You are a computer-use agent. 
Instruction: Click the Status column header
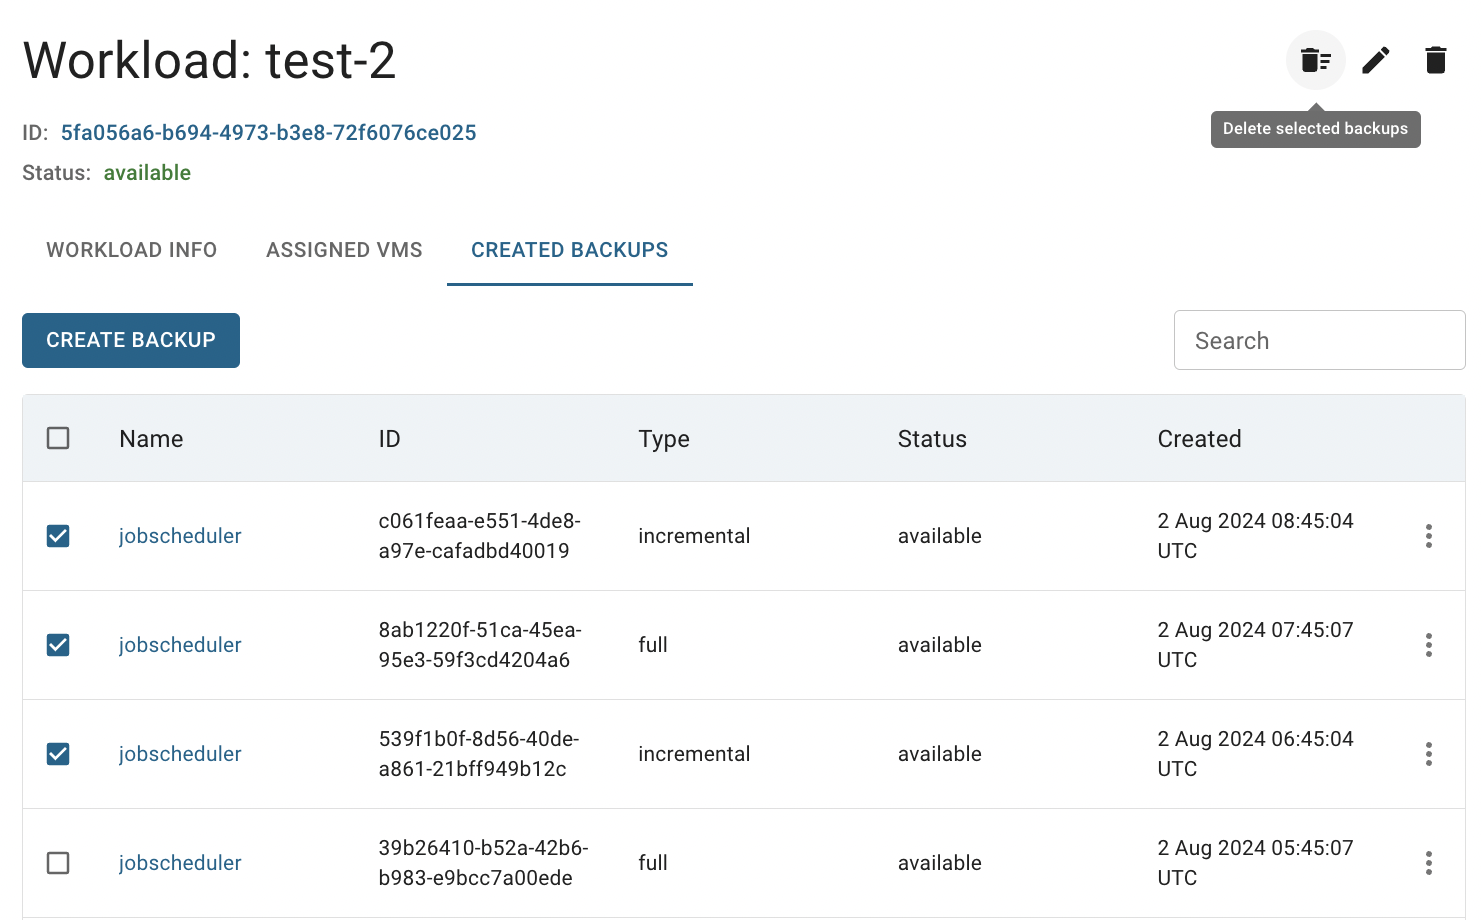(x=932, y=439)
